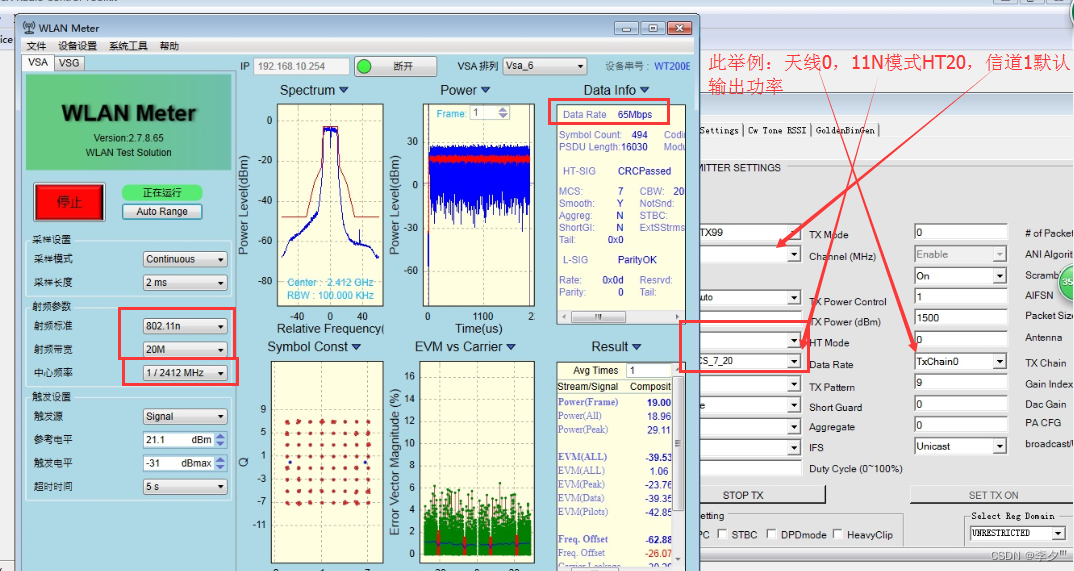The image size is (1074, 571).
Task: Expand the Result panel selector arrow
Action: coord(636,347)
